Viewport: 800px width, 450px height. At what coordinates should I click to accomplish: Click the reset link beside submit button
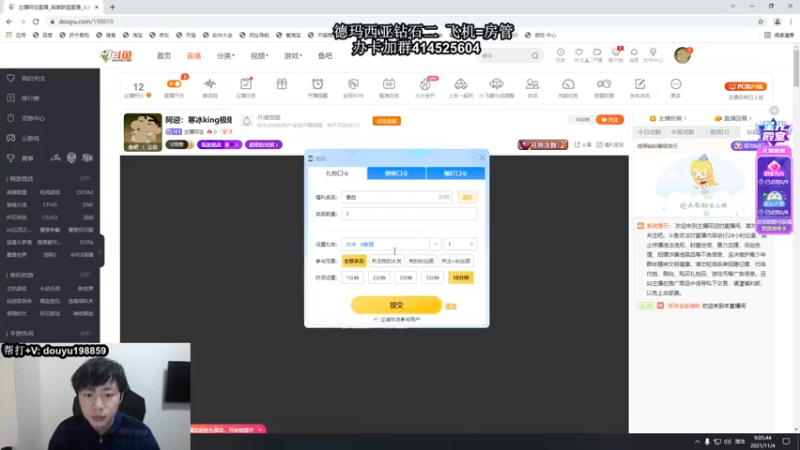[451, 306]
